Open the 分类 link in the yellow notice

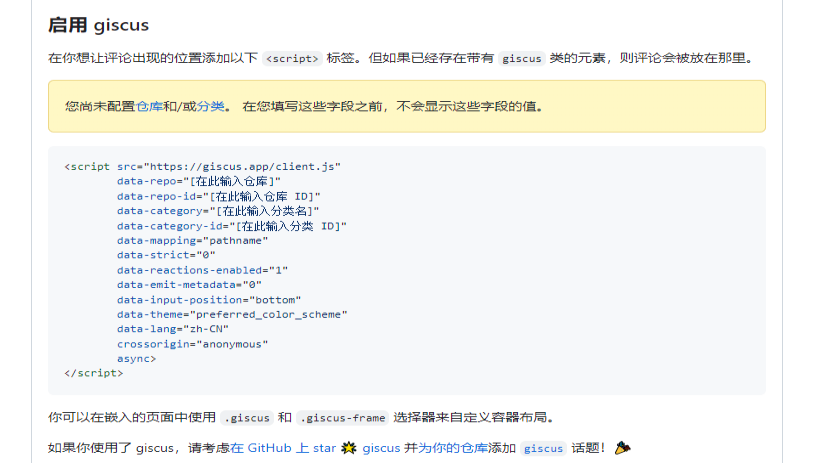210,107
